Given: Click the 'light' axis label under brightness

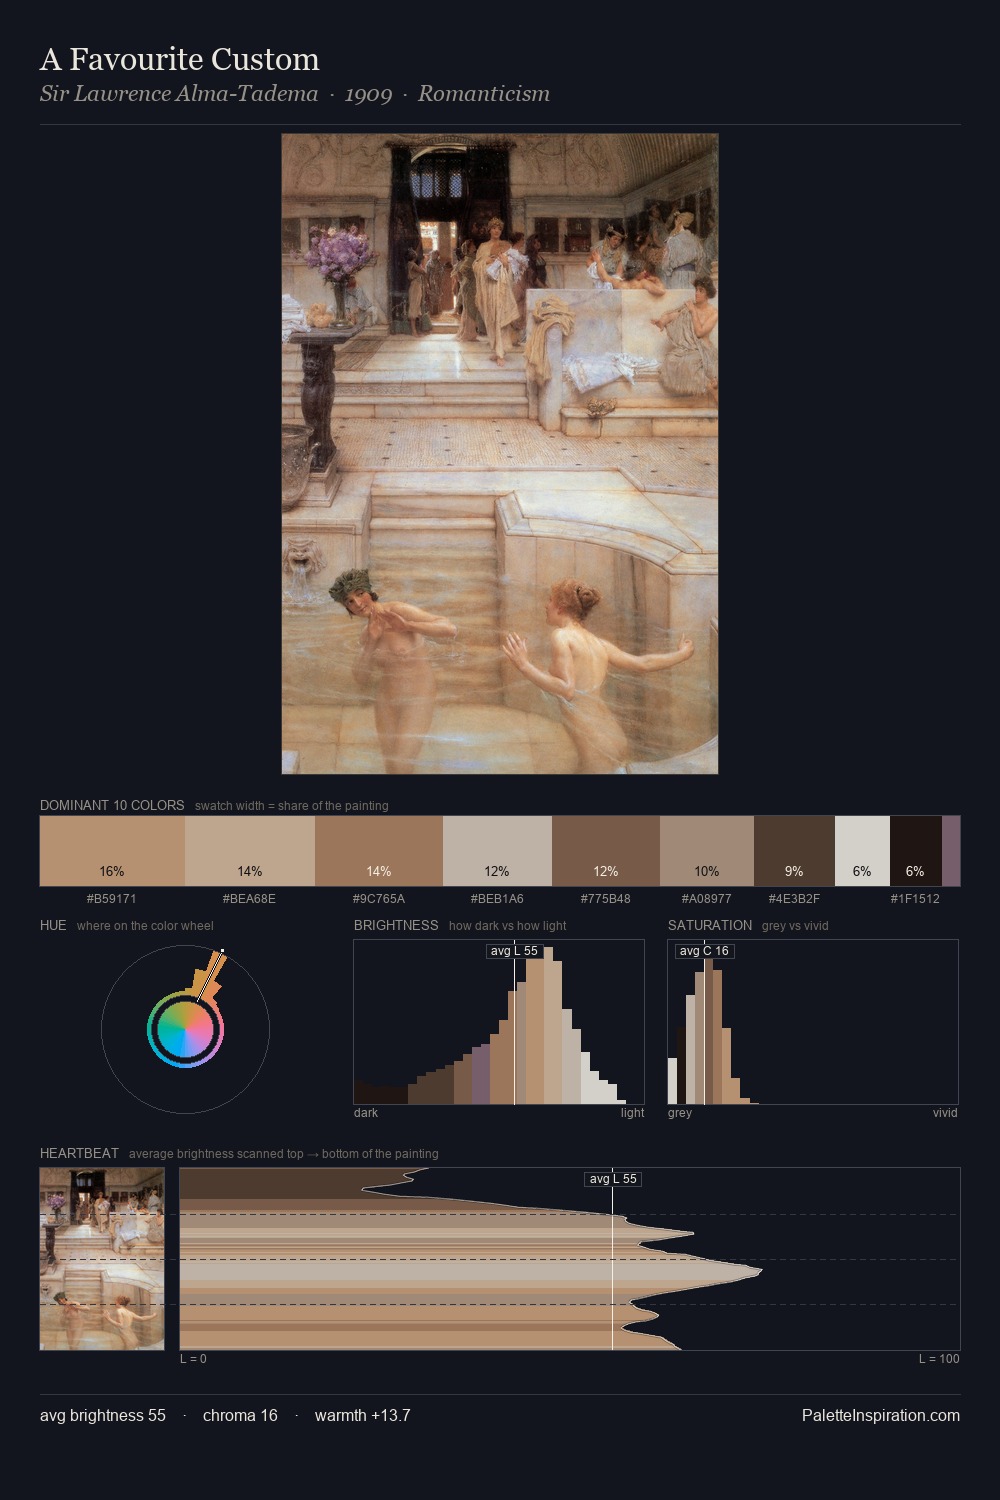Looking at the screenshot, I should 632,1113.
